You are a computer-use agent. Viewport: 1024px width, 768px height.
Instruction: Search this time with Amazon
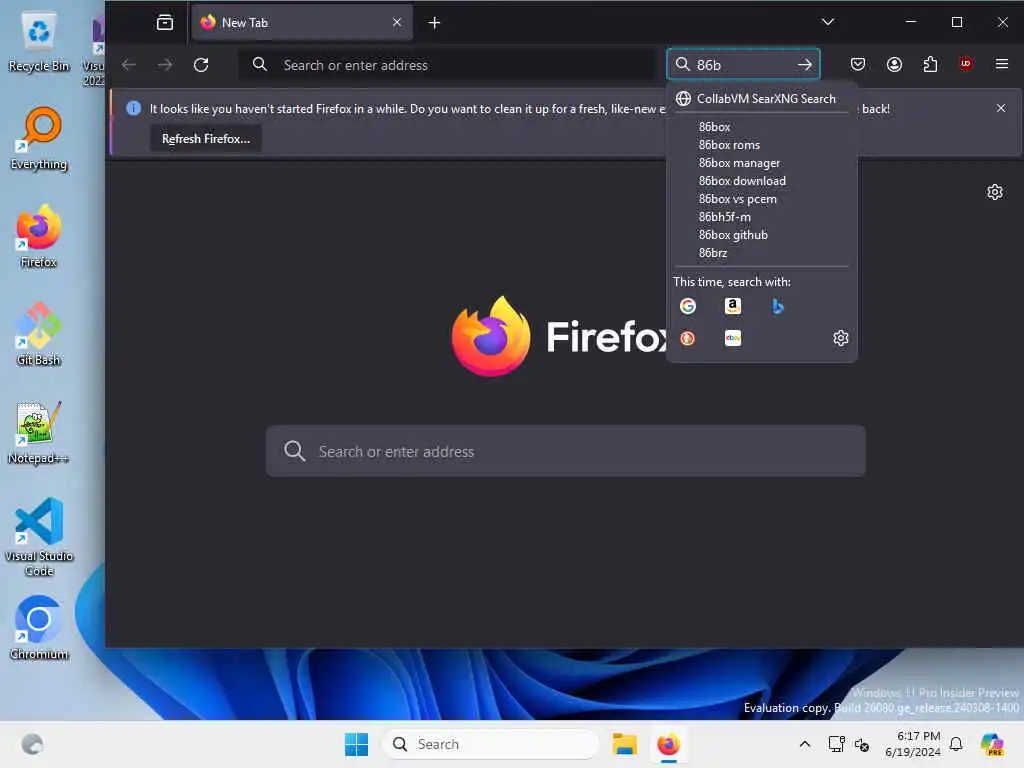(733, 306)
